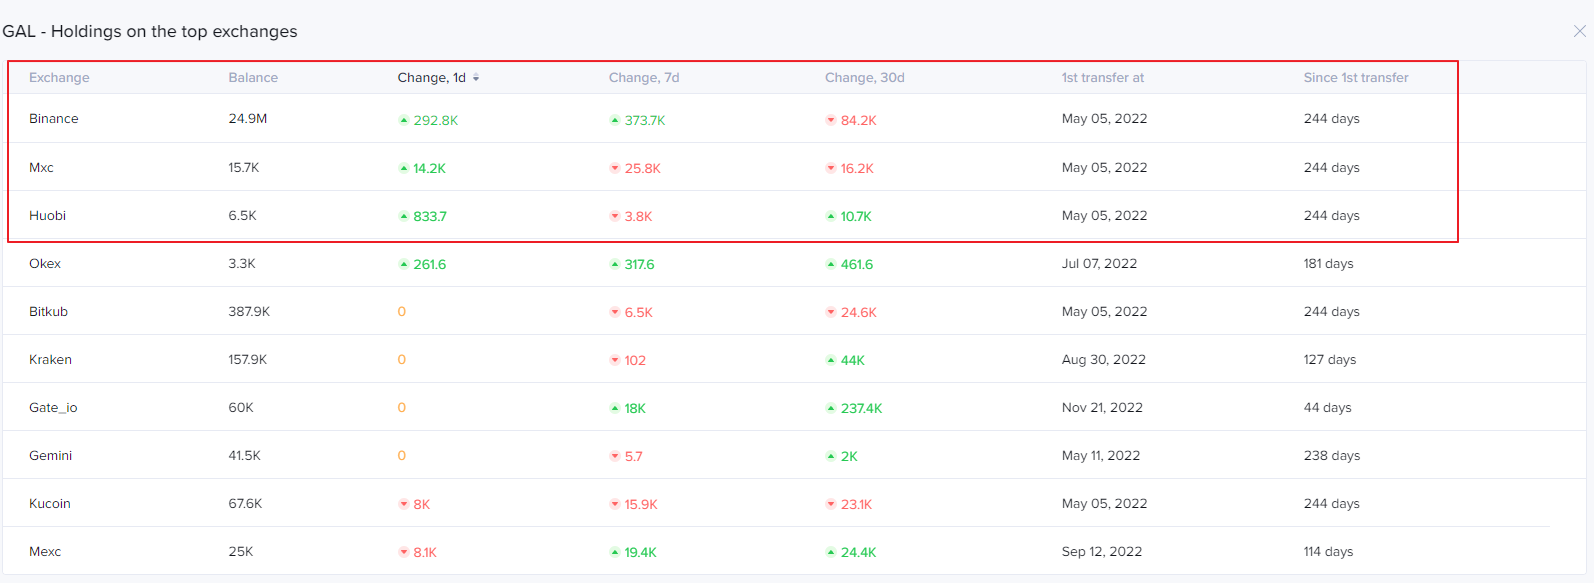Click Binance 1d change 292.8K
Viewport: 1594px width, 583px height.
click(x=436, y=120)
